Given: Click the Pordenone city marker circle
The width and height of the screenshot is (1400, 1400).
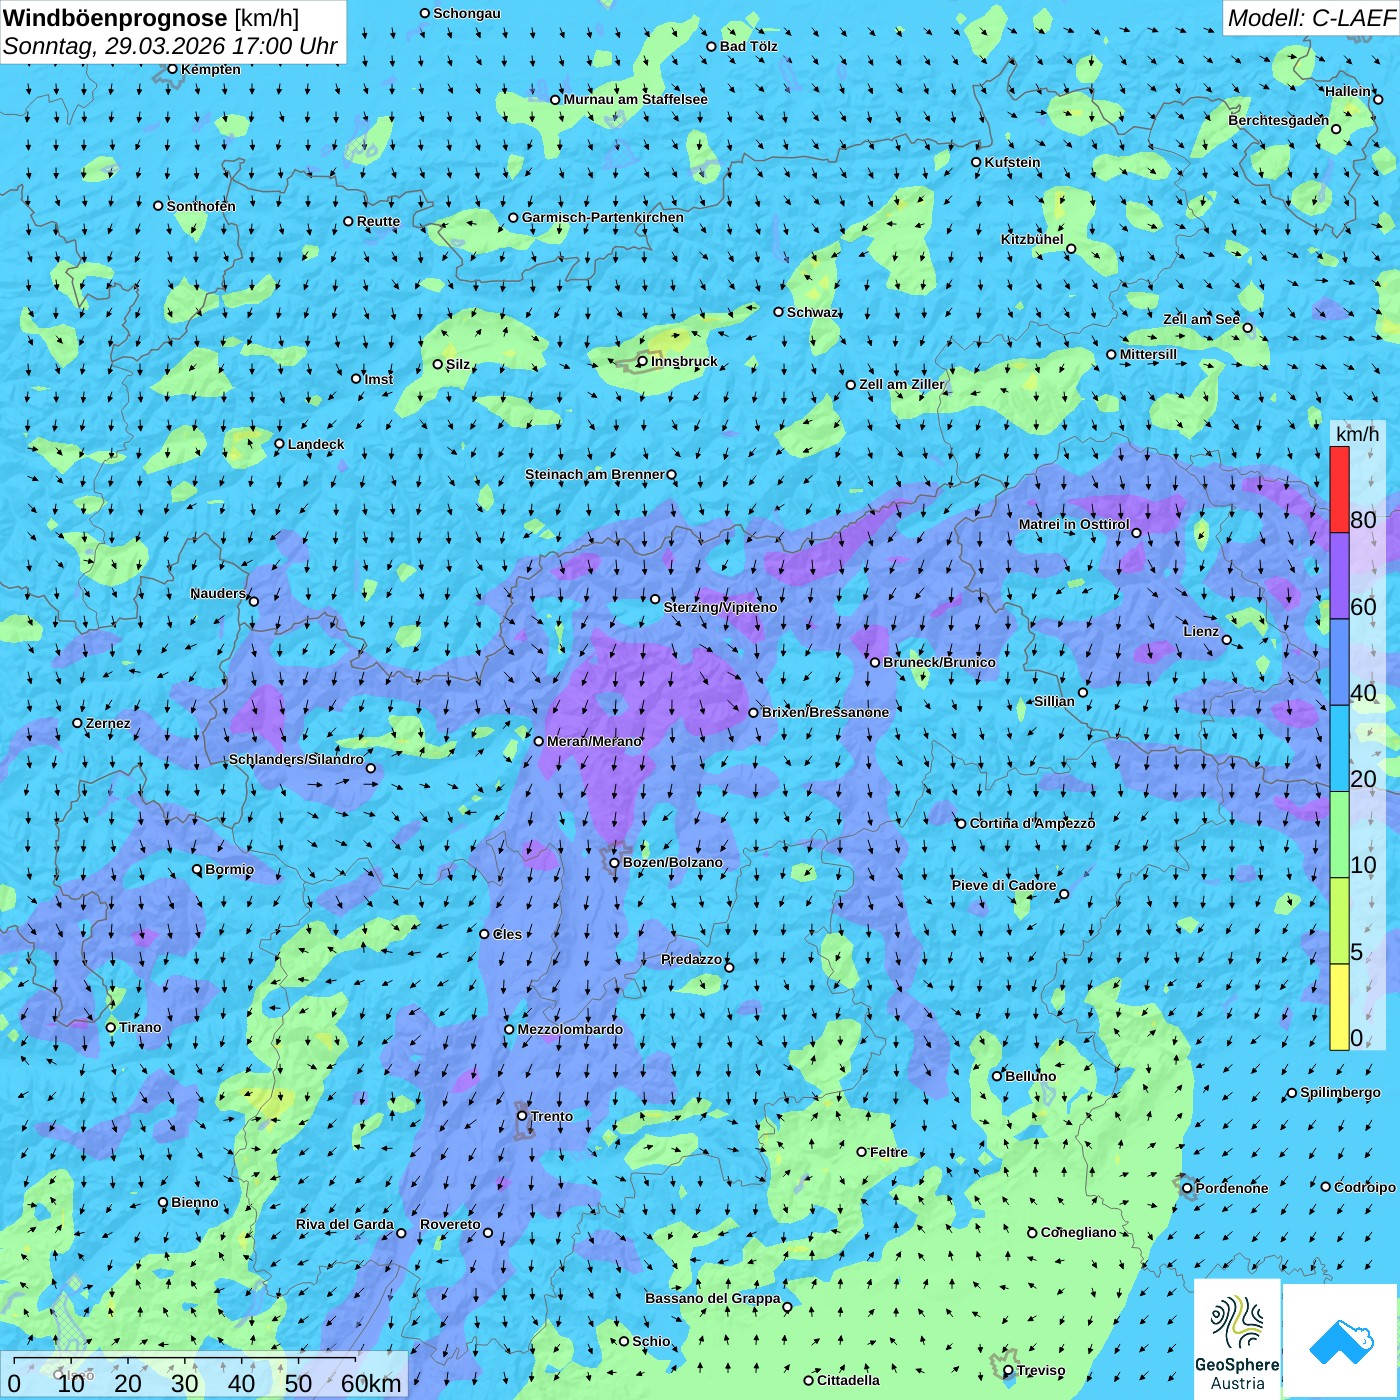Looking at the screenshot, I should pyautogui.click(x=1187, y=1188).
